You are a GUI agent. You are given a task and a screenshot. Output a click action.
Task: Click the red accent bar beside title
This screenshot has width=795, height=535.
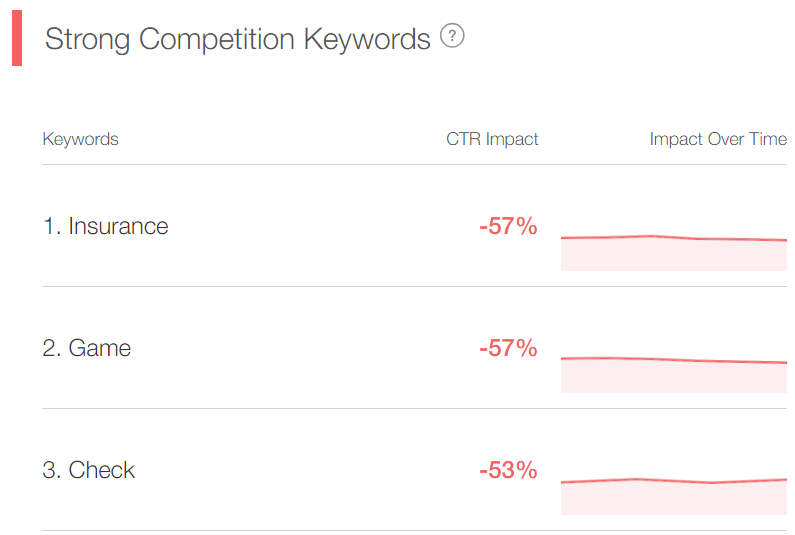pos(17,38)
